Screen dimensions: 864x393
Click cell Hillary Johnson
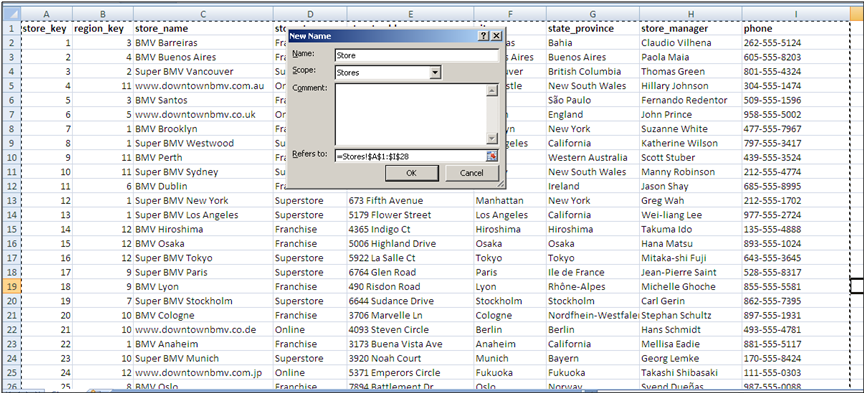(x=690, y=86)
